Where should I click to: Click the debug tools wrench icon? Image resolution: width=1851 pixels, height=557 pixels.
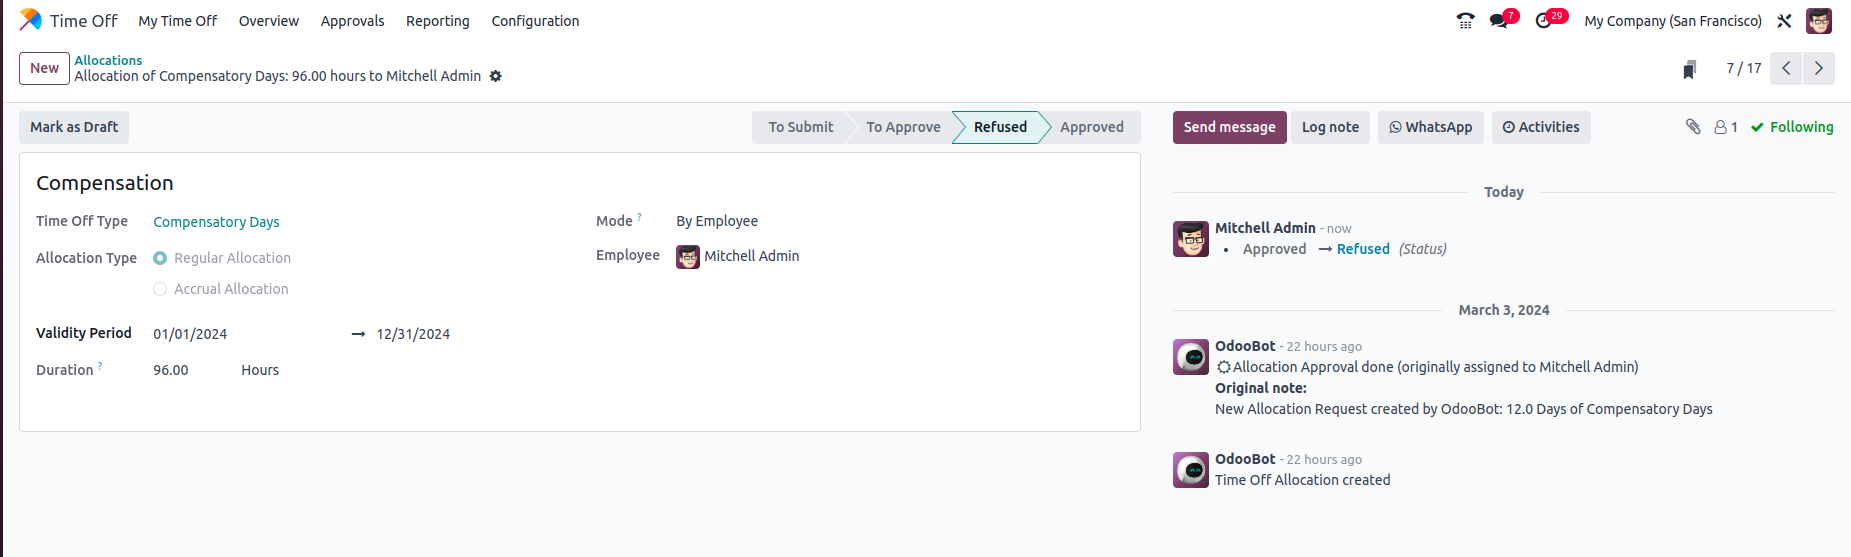[1784, 21]
